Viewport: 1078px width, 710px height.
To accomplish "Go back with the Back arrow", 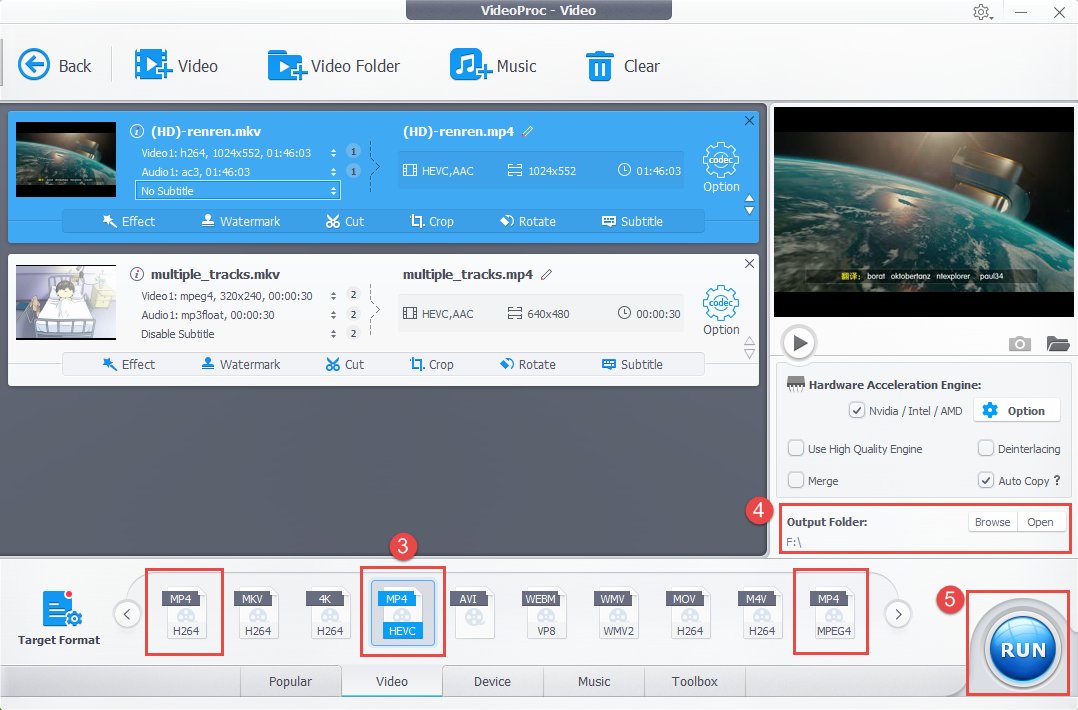I will (54, 66).
